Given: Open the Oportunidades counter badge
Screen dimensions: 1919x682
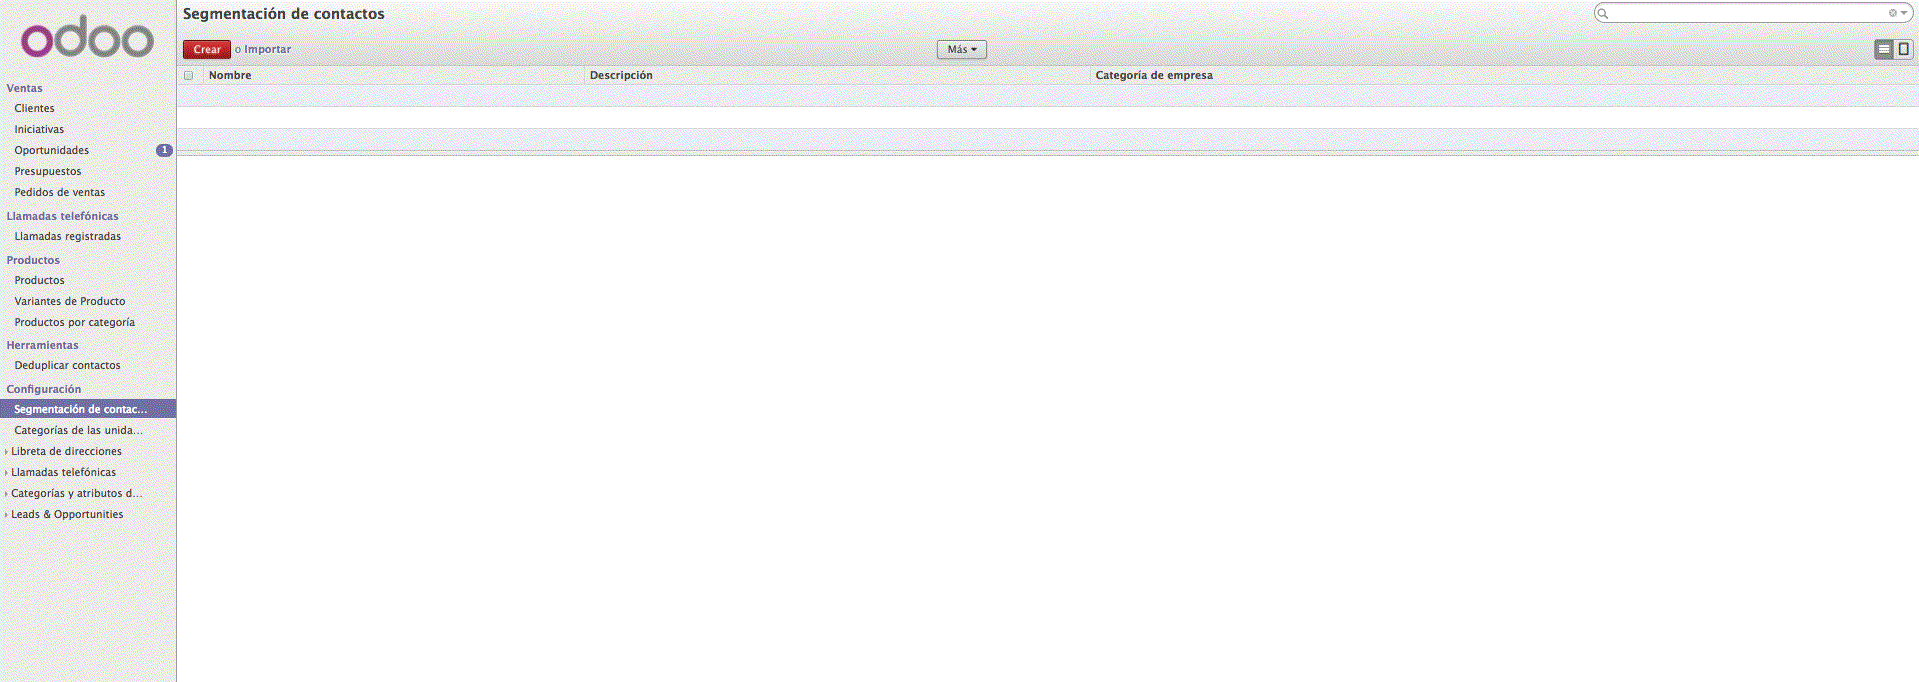Looking at the screenshot, I should pyautogui.click(x=164, y=150).
